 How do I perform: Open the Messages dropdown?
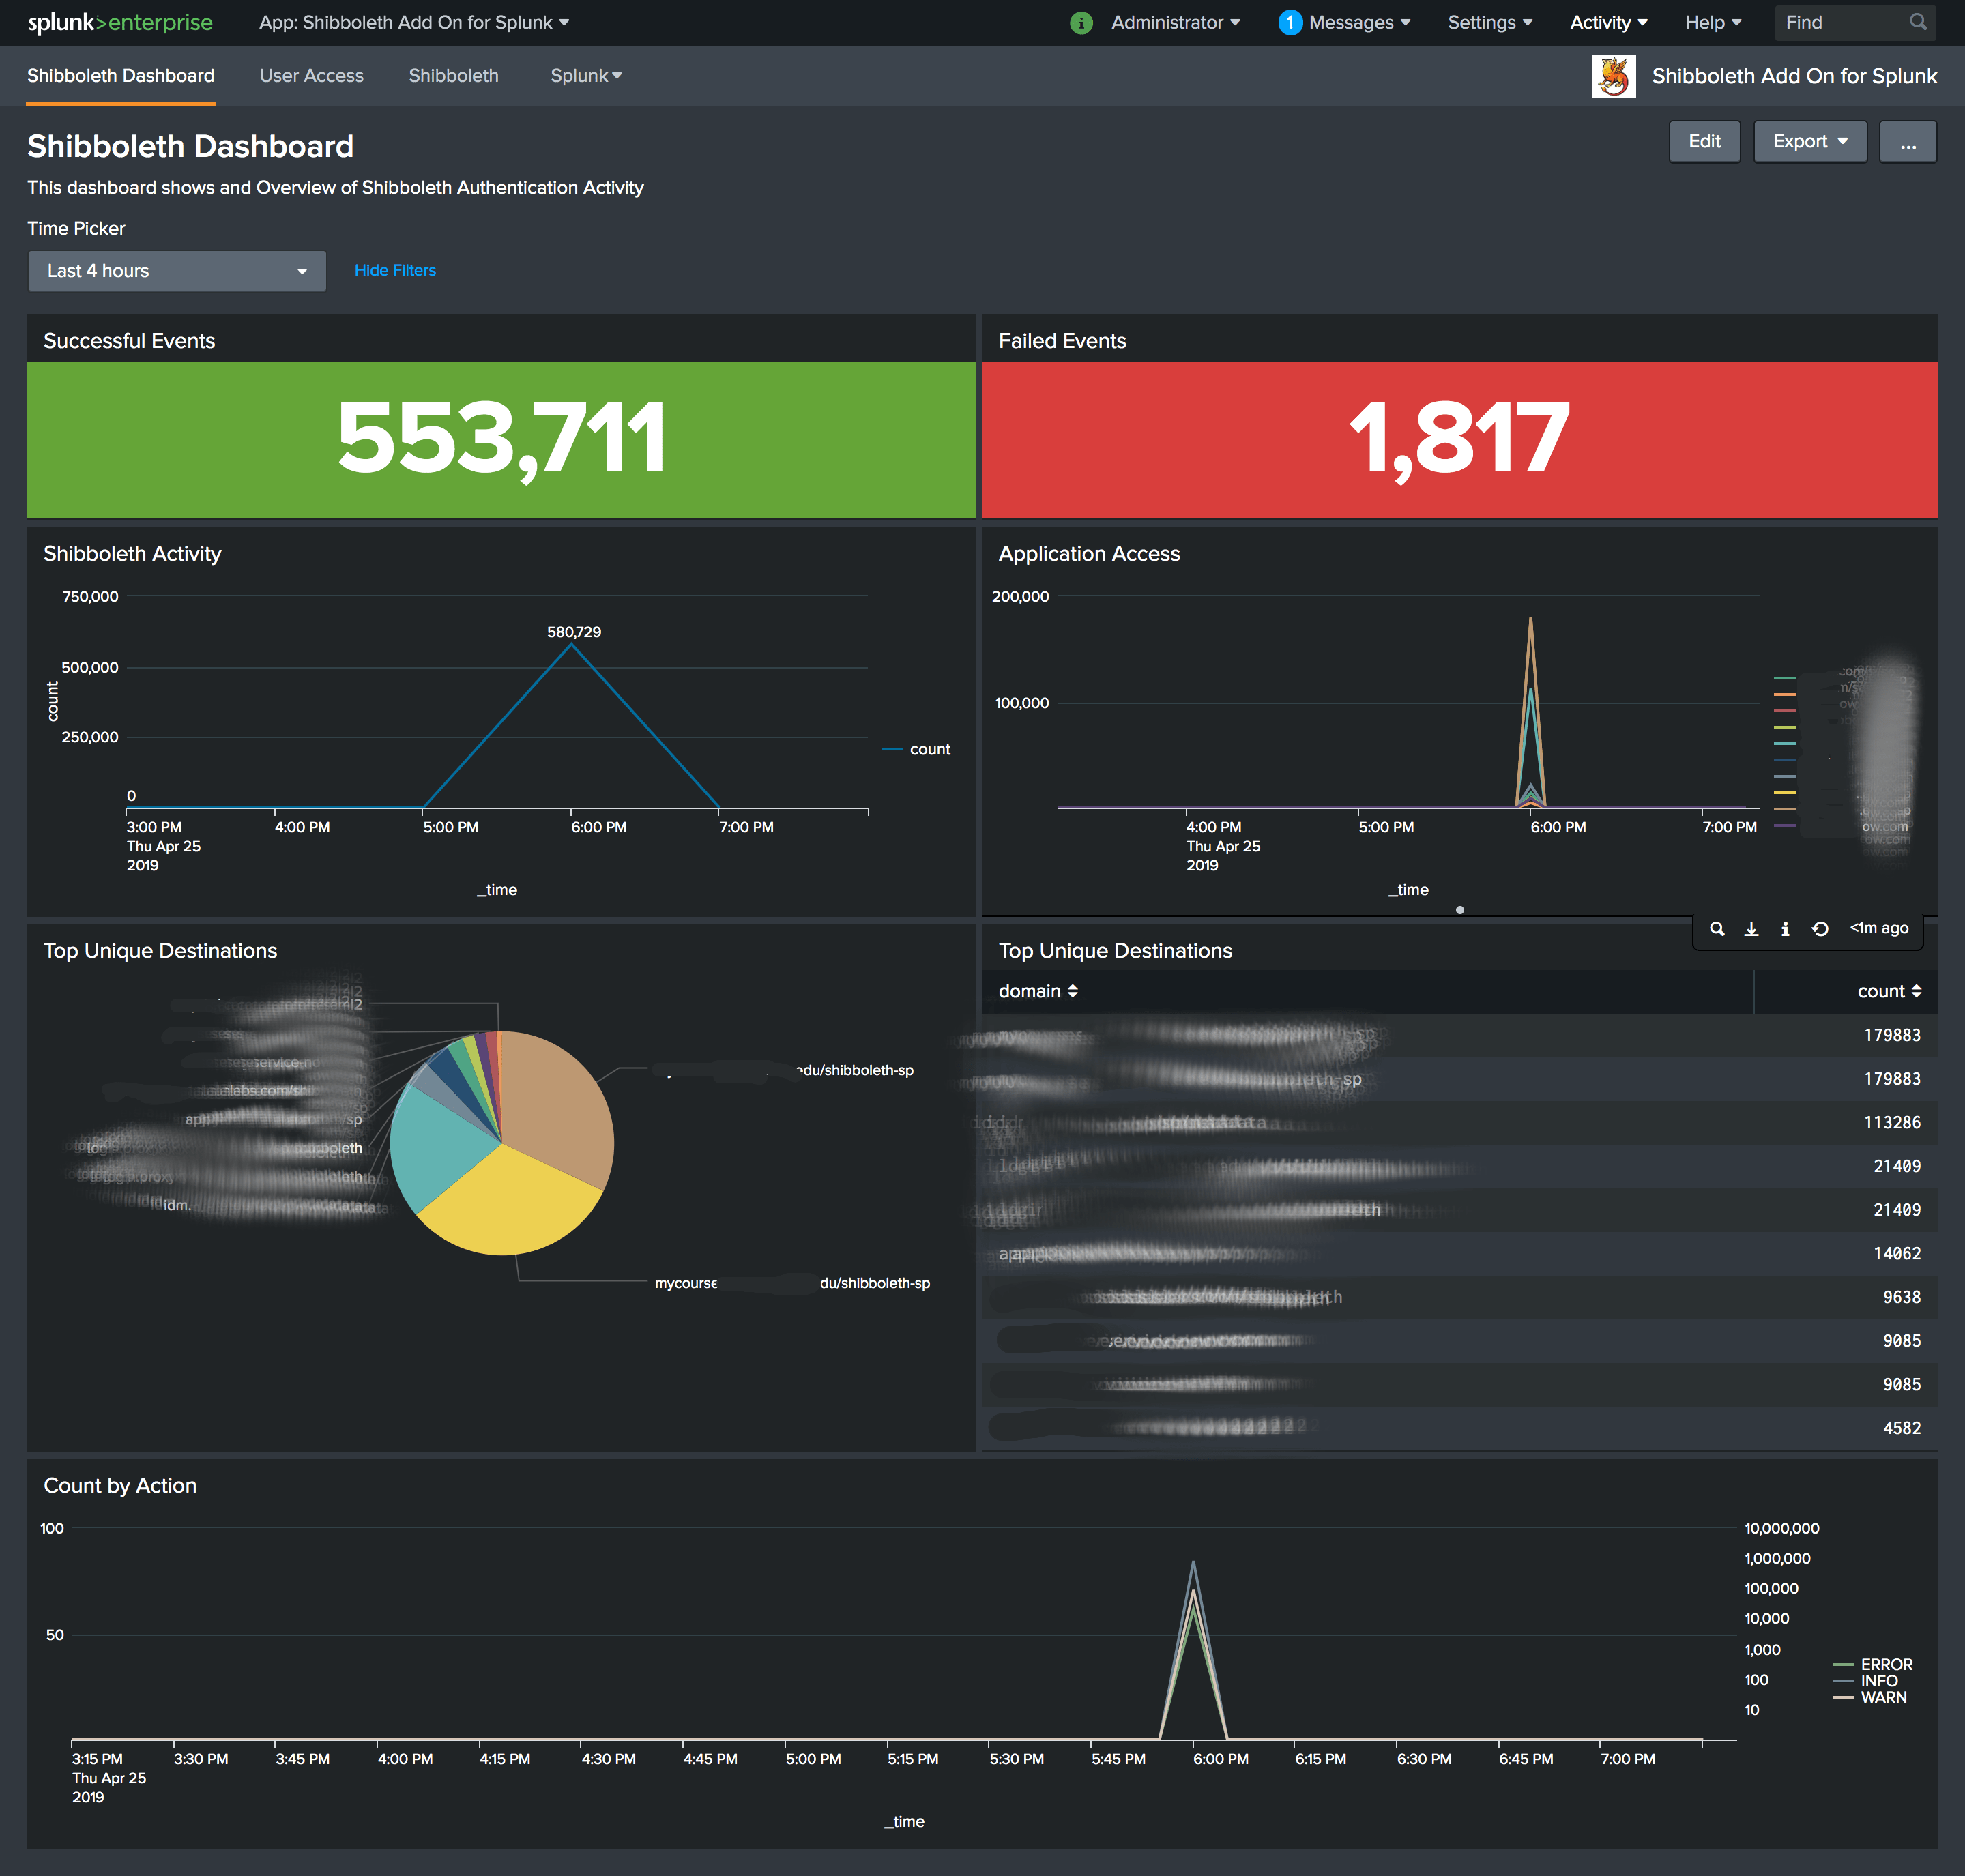point(1359,22)
